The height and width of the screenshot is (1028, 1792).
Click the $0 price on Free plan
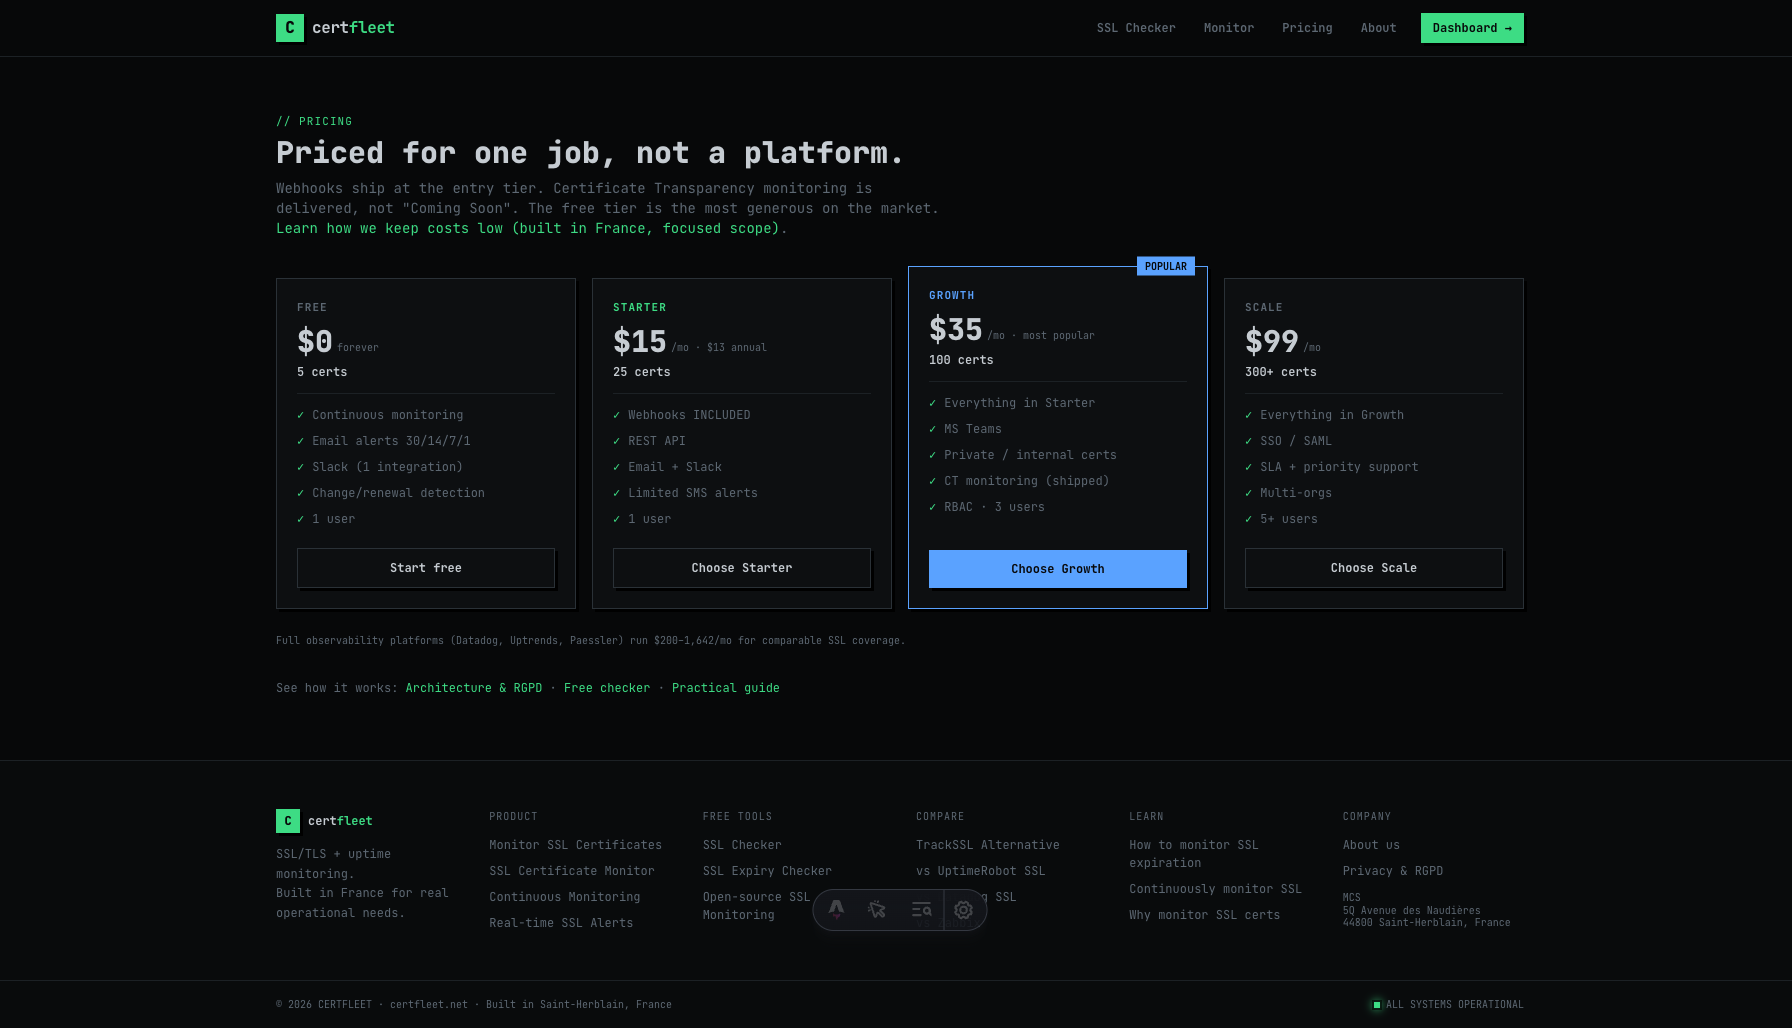coord(315,341)
